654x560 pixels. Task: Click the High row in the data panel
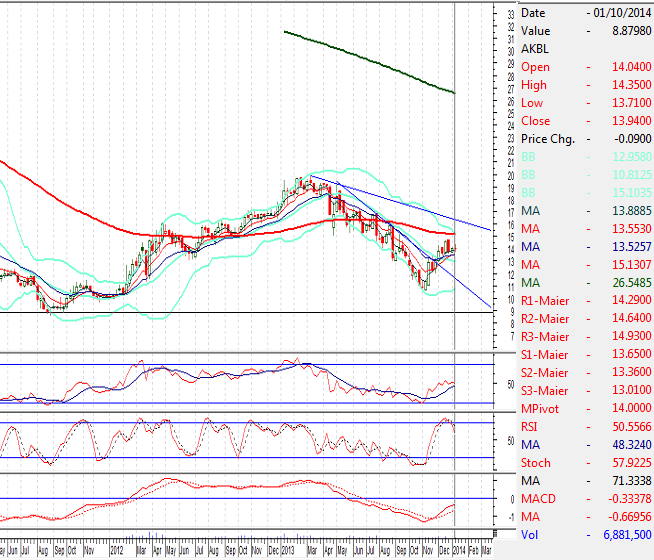585,85
